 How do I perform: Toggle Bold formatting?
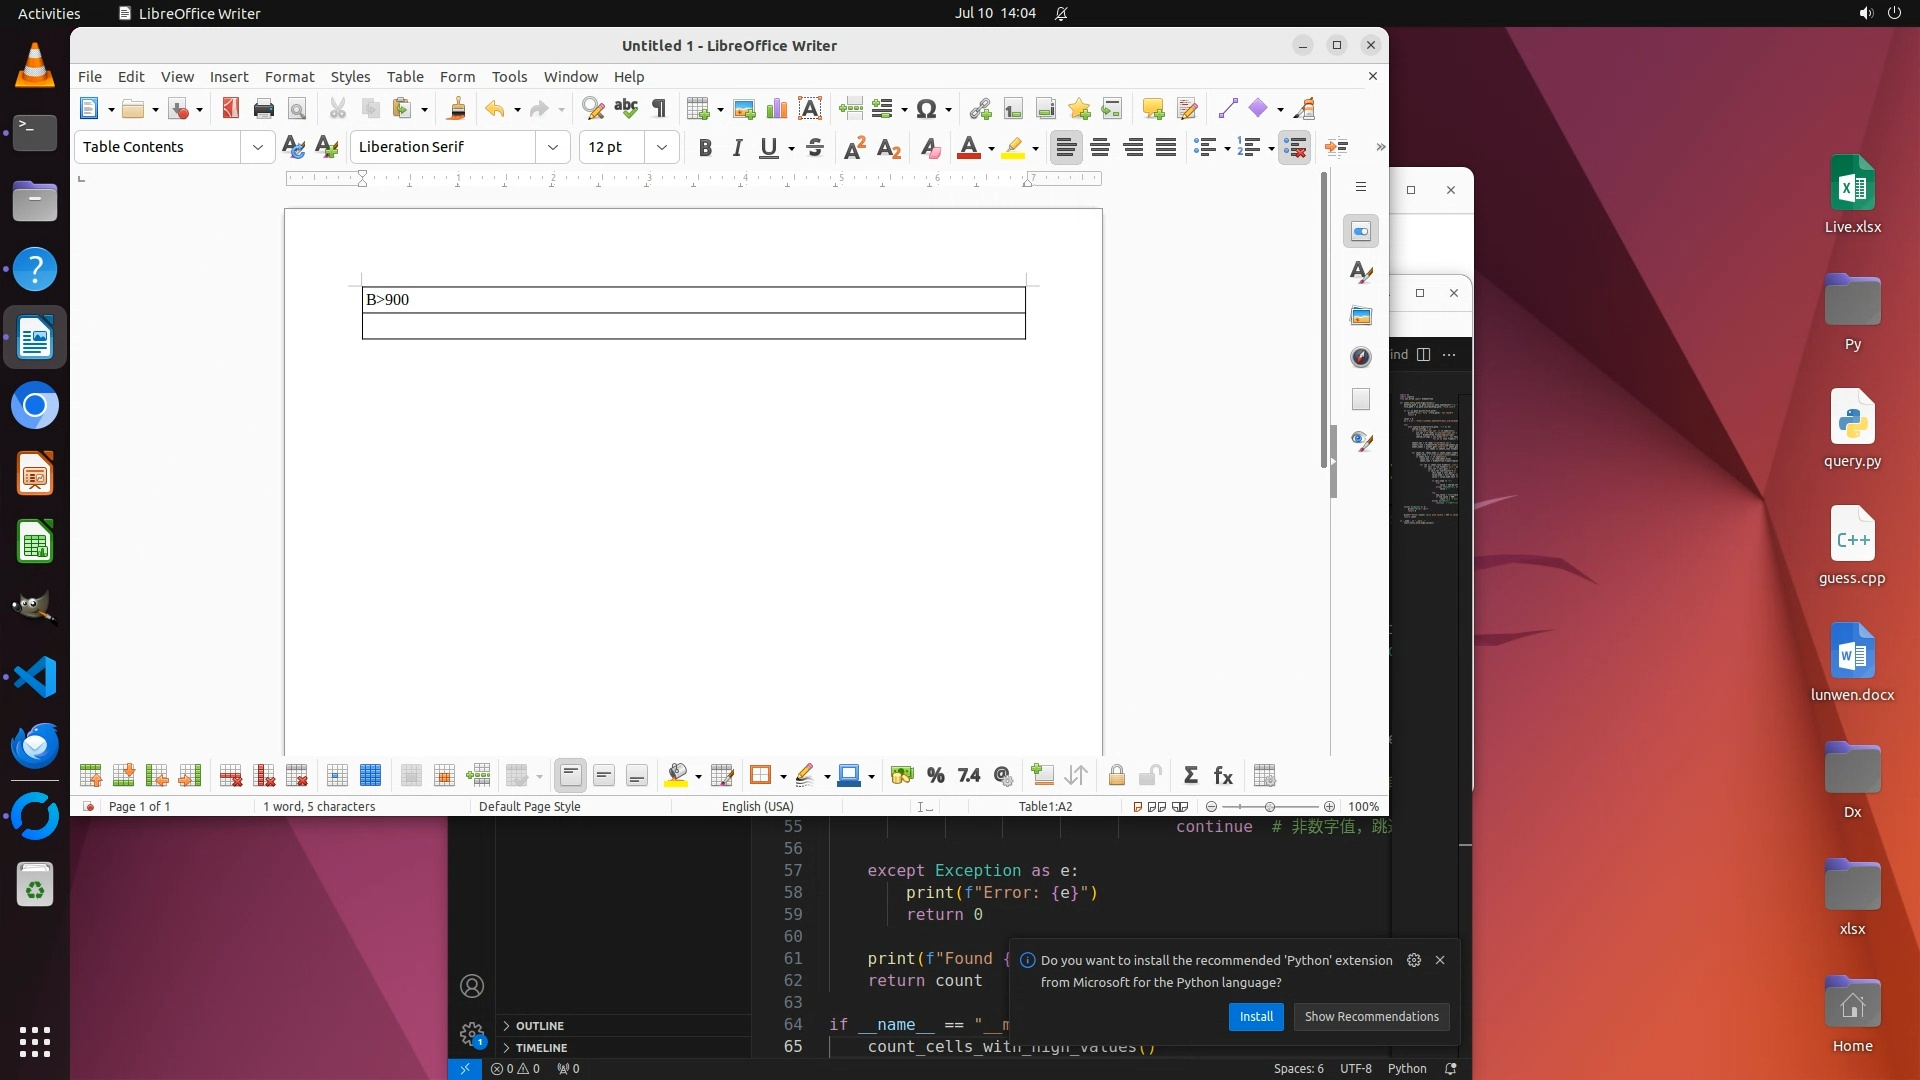(x=705, y=148)
